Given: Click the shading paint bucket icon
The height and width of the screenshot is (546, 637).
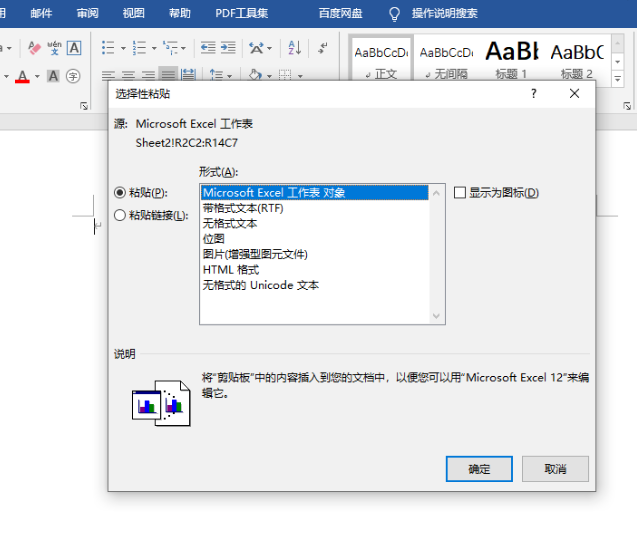Looking at the screenshot, I should (x=256, y=76).
